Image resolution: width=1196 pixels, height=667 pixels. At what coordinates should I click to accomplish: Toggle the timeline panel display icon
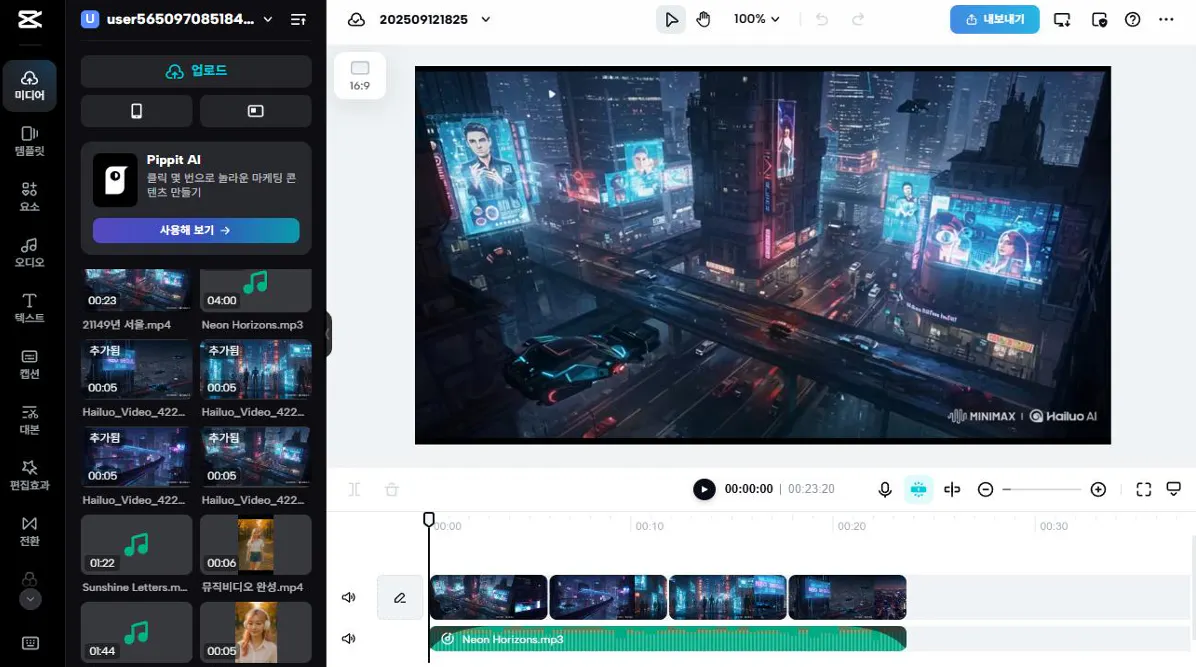(1174, 489)
